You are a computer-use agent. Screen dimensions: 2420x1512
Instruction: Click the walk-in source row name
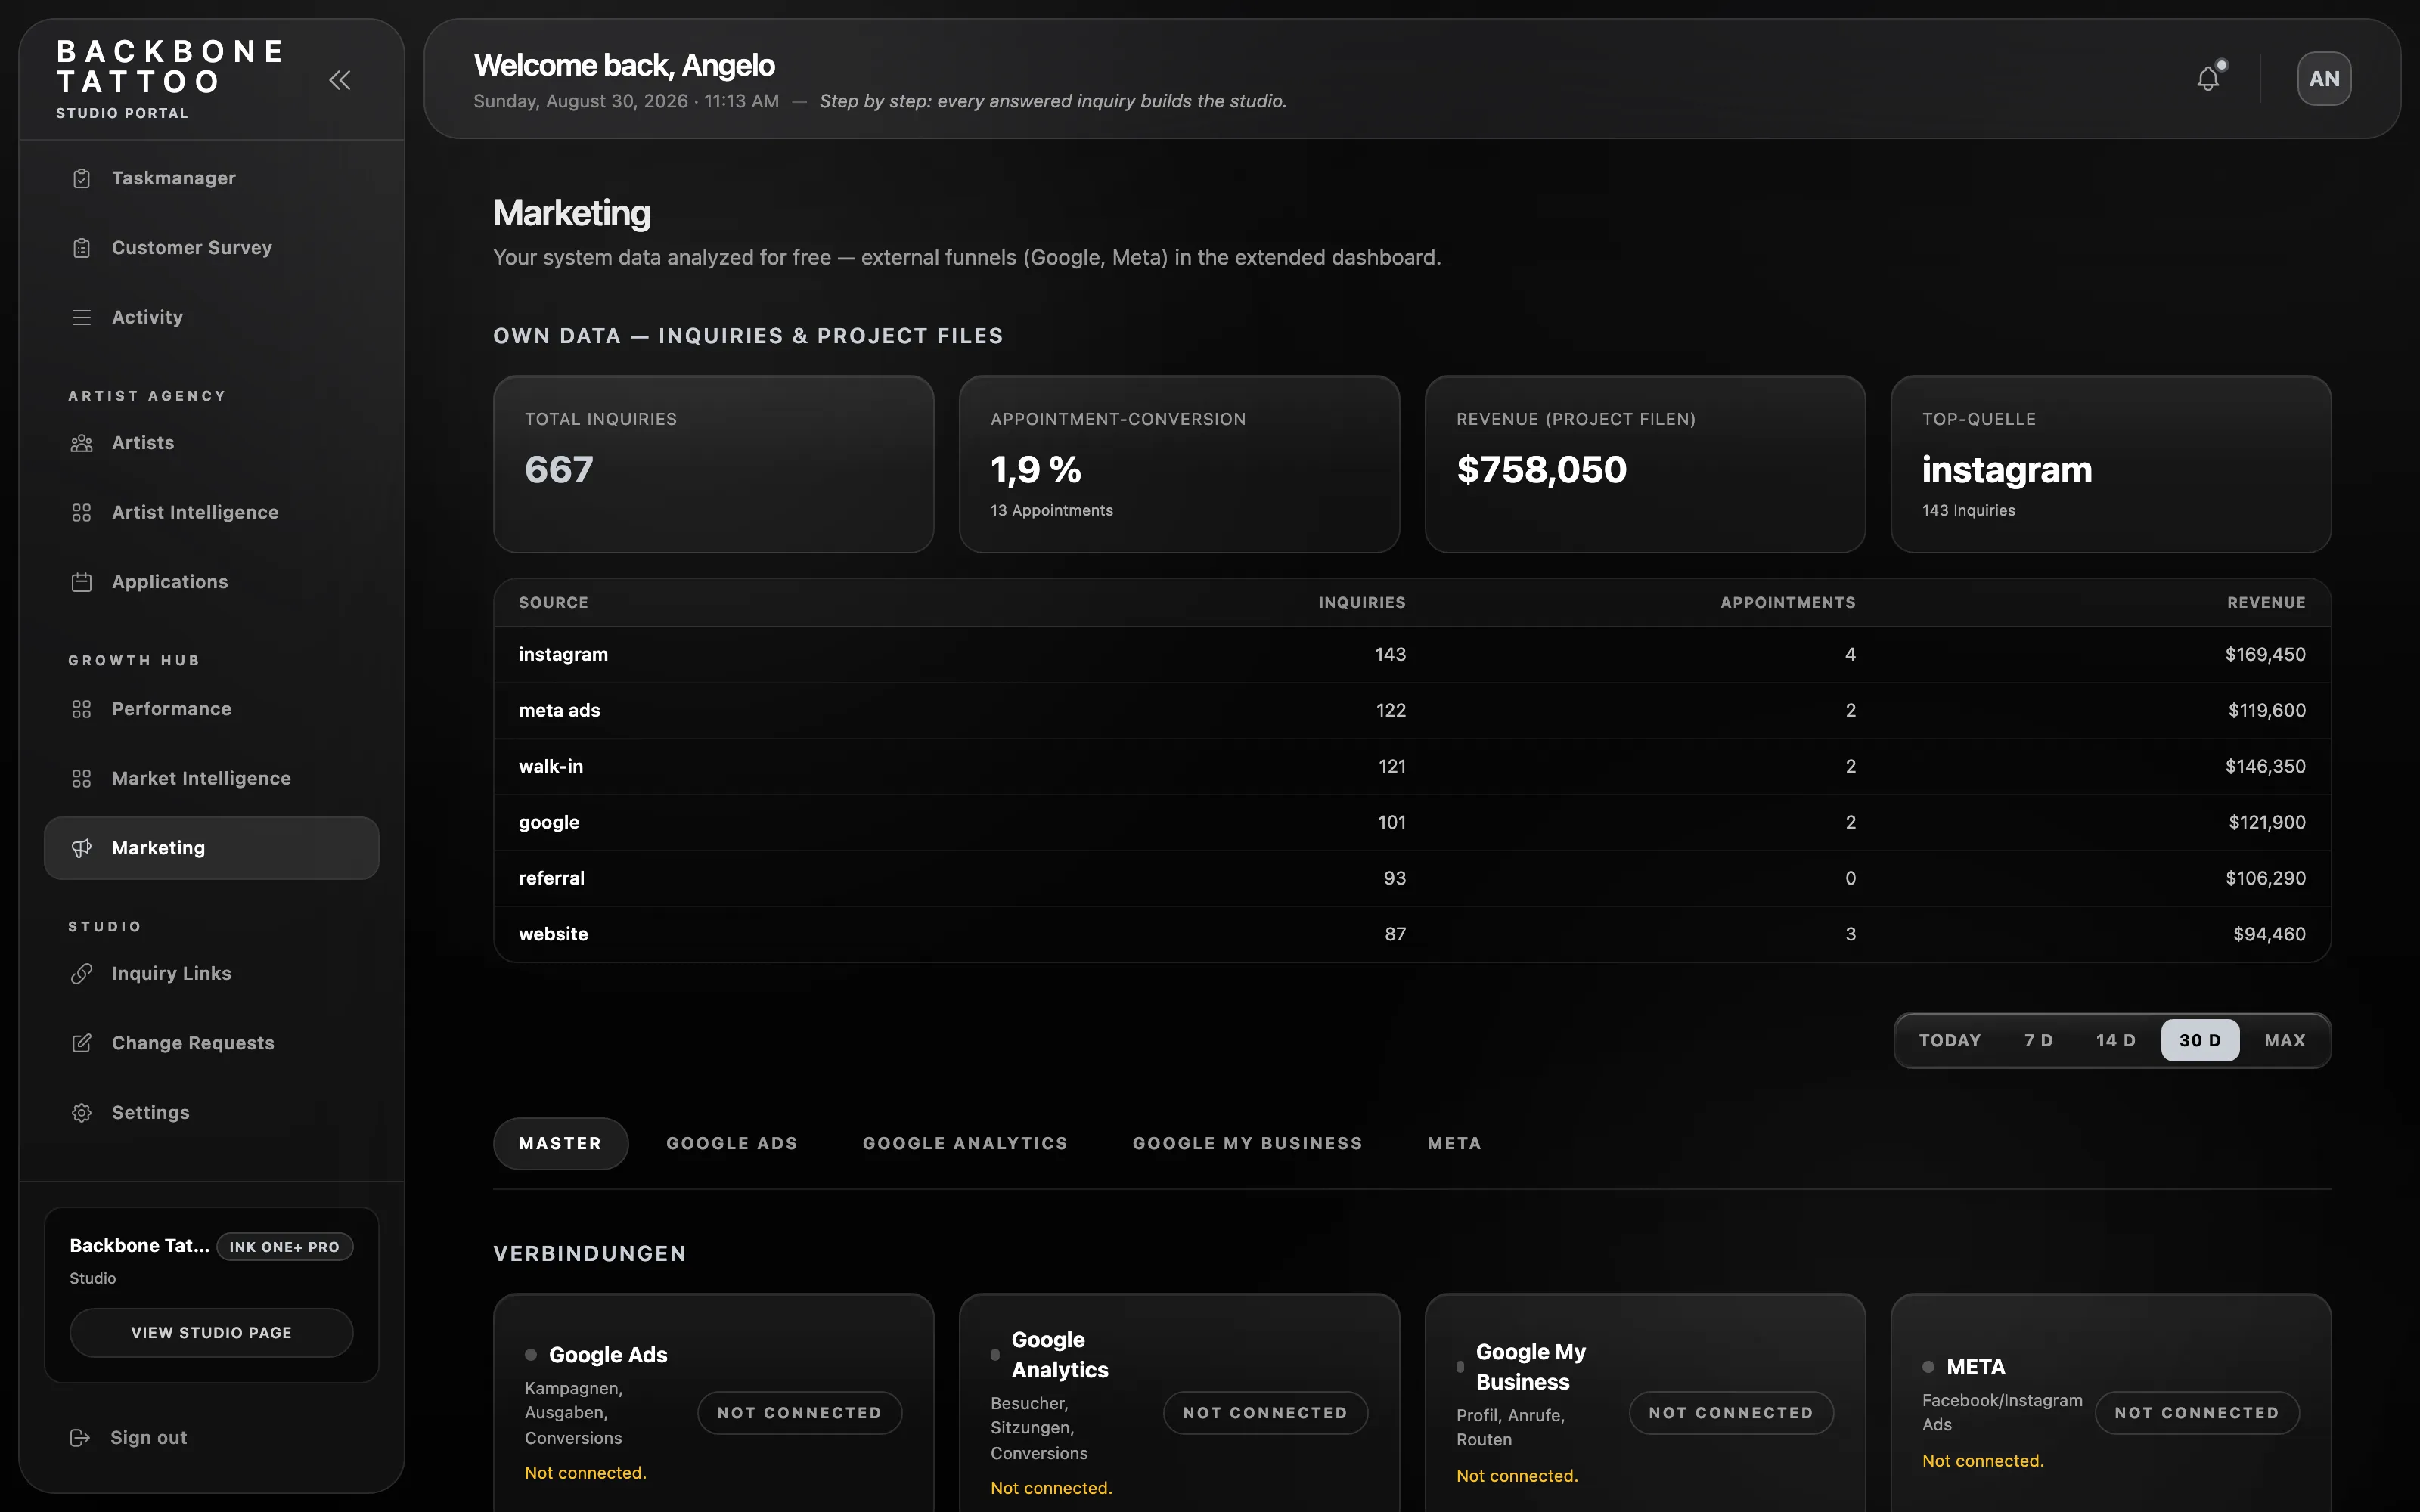pyautogui.click(x=550, y=767)
